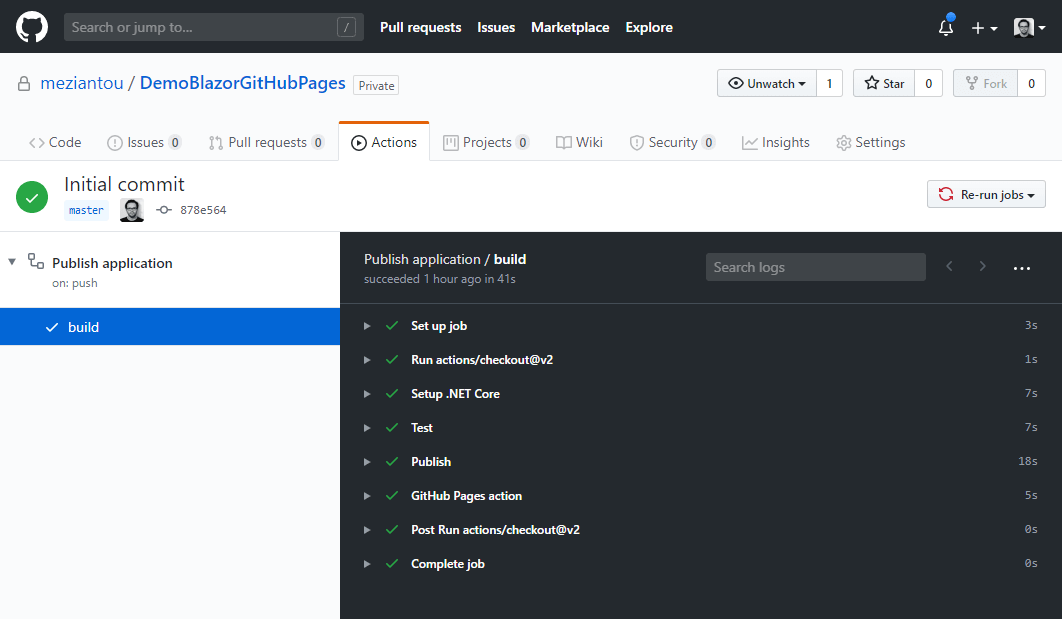This screenshot has width=1062, height=619.
Task: Collapse the Publish application workflow
Action: pyautogui.click(x=12, y=262)
